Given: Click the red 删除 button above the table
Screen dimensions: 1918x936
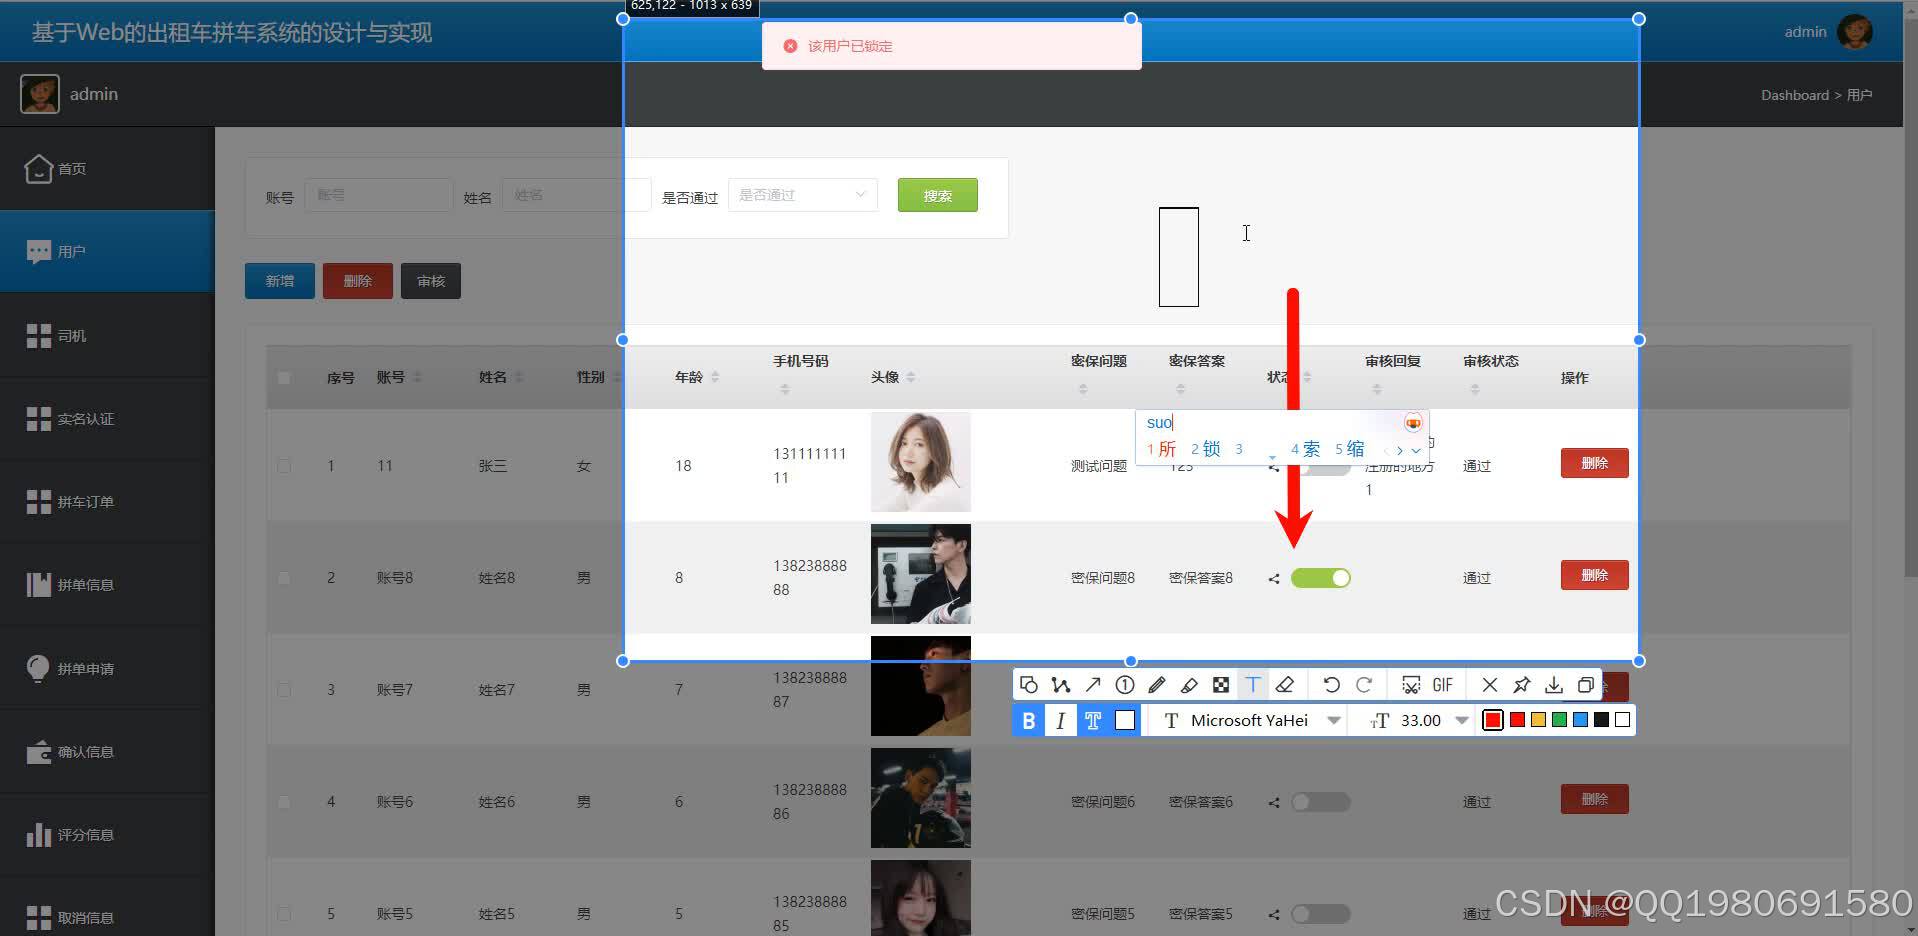Looking at the screenshot, I should (358, 281).
